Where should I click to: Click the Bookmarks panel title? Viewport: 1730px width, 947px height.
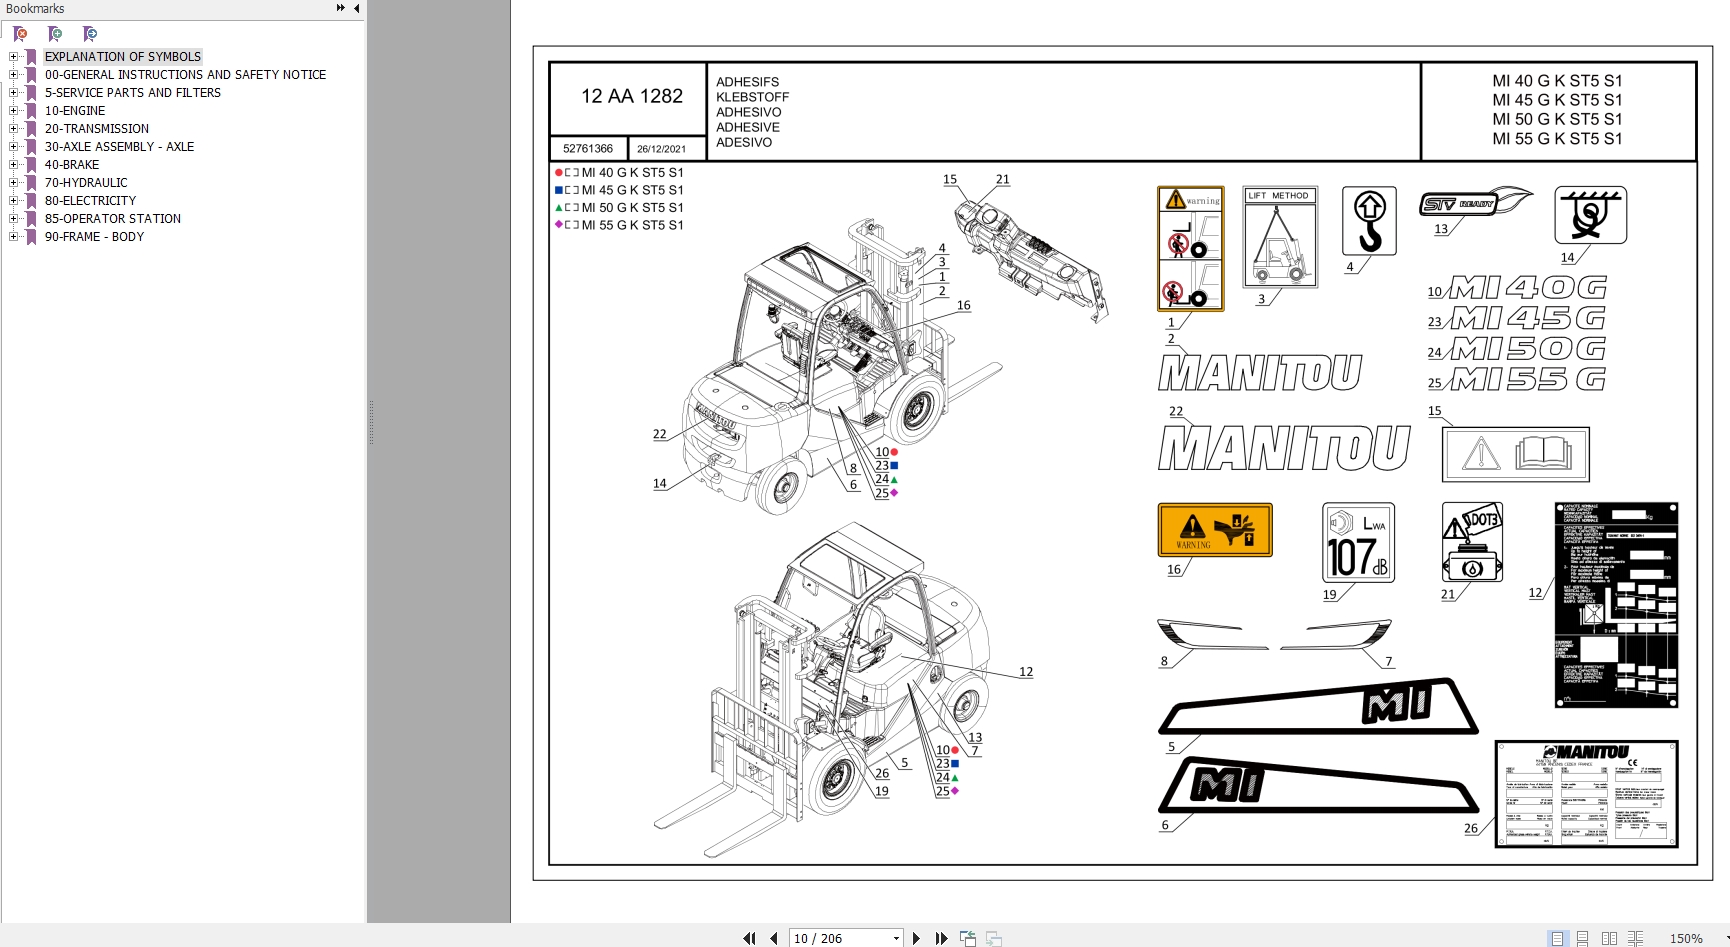35,9
